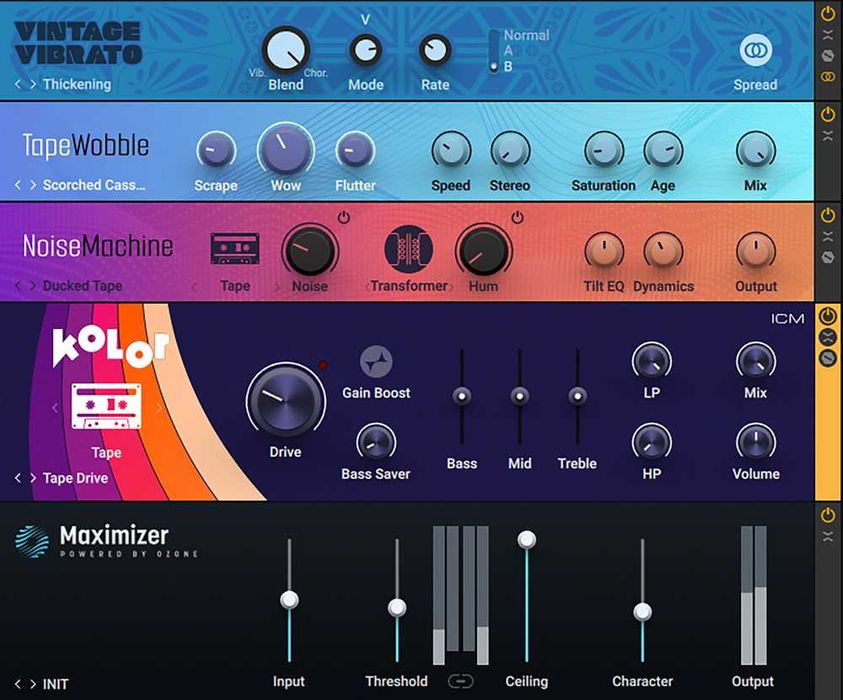This screenshot has height=700, width=843.
Task: Click the TapeWobble Saturation knob
Action: click(x=604, y=151)
